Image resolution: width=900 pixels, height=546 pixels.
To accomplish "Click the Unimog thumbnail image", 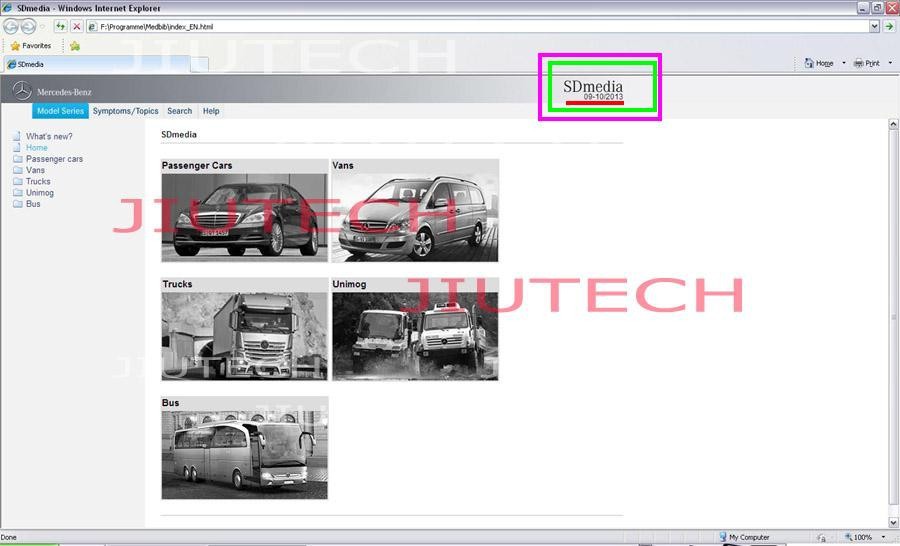I will 415,336.
